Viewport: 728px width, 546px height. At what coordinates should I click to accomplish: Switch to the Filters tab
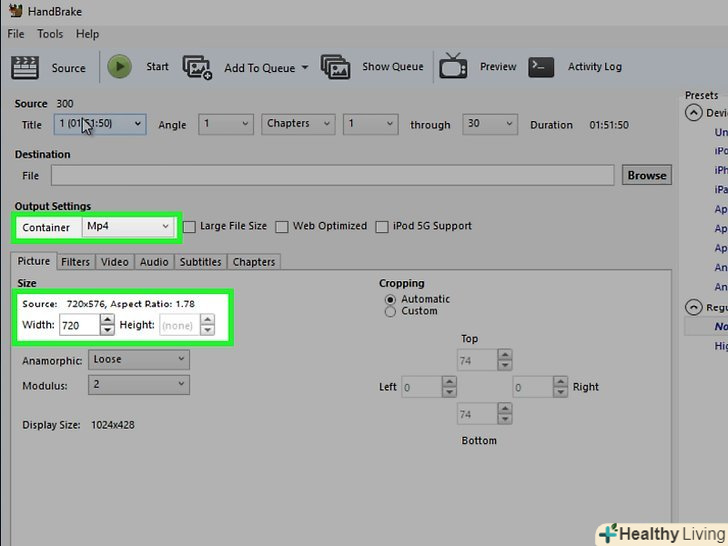pyautogui.click(x=75, y=262)
